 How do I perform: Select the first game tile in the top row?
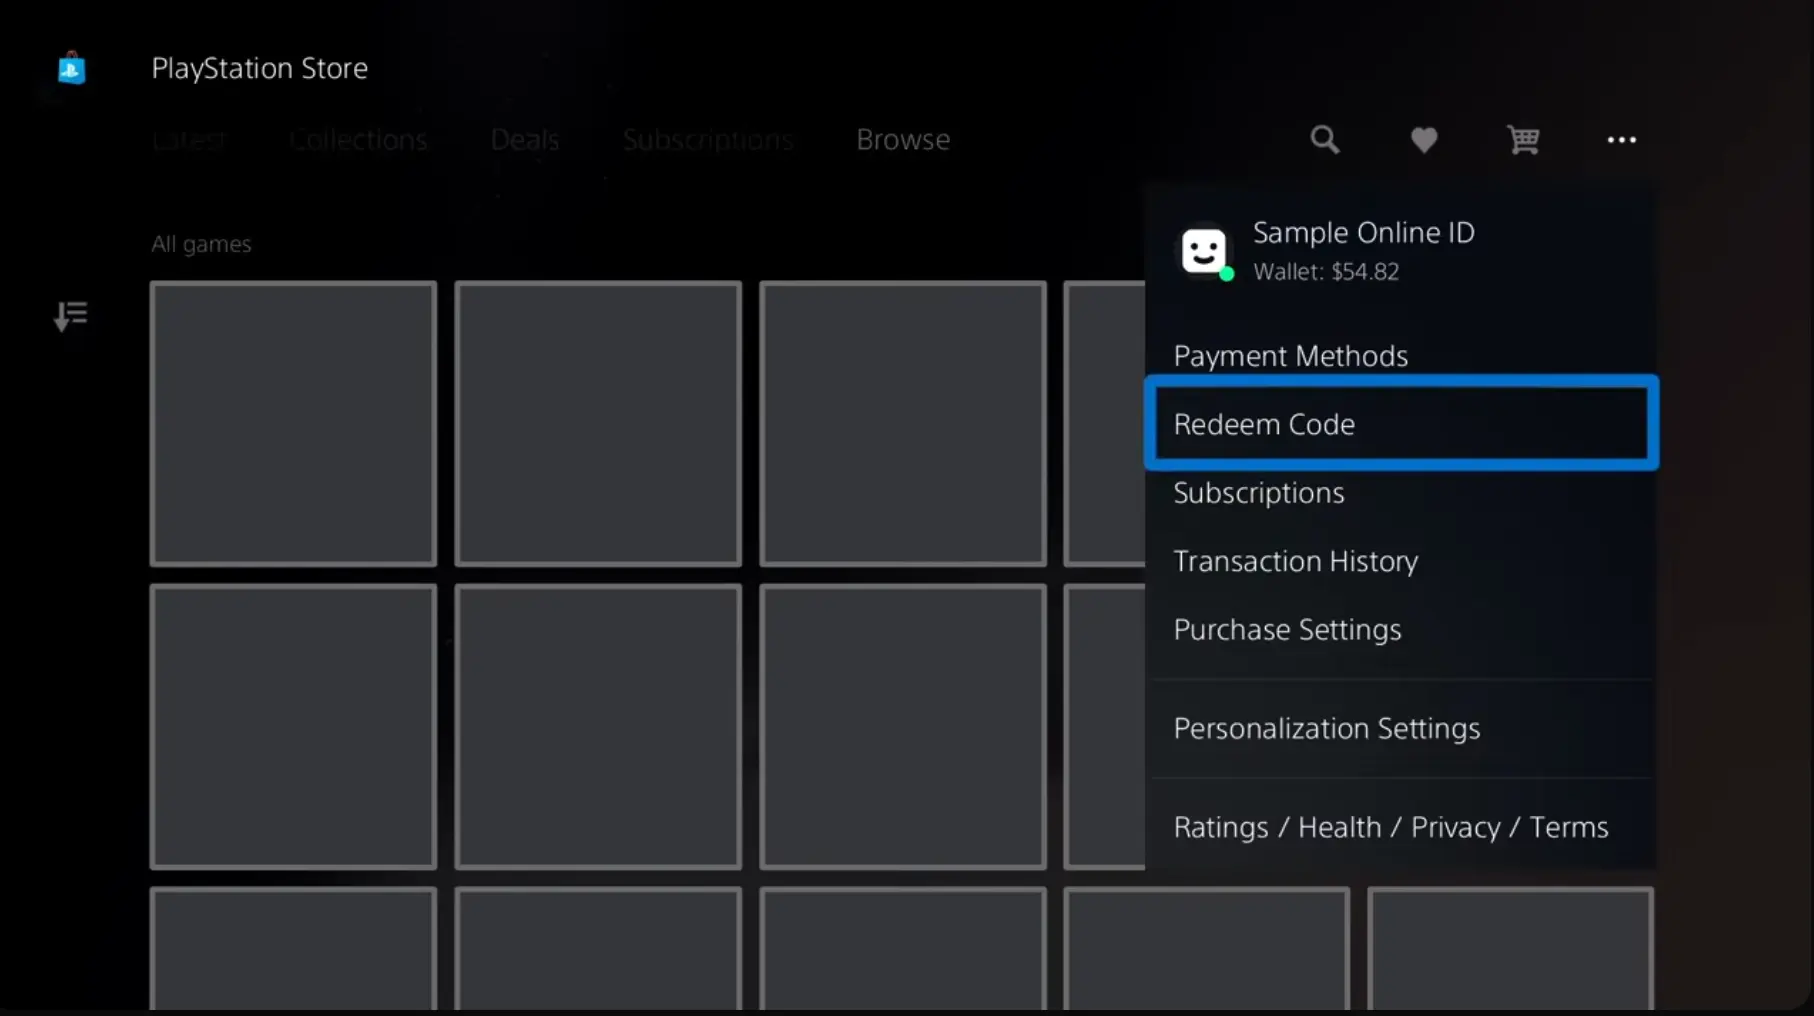pyautogui.click(x=293, y=424)
